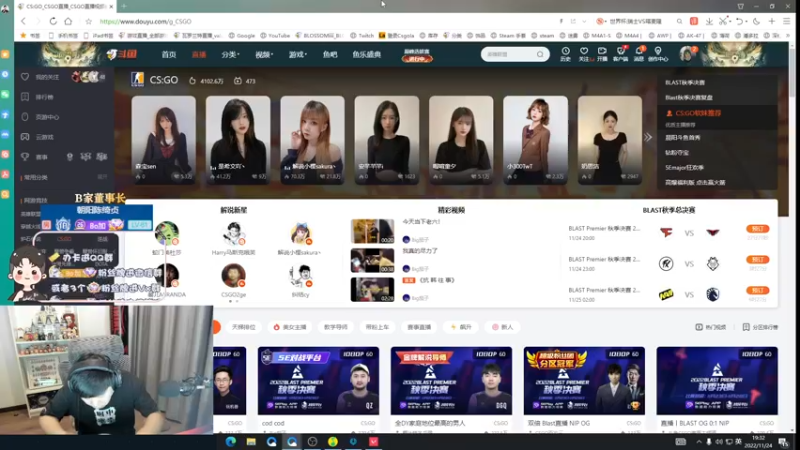Filter streams by 飙升 tag
The image size is (800, 450).
461,327
